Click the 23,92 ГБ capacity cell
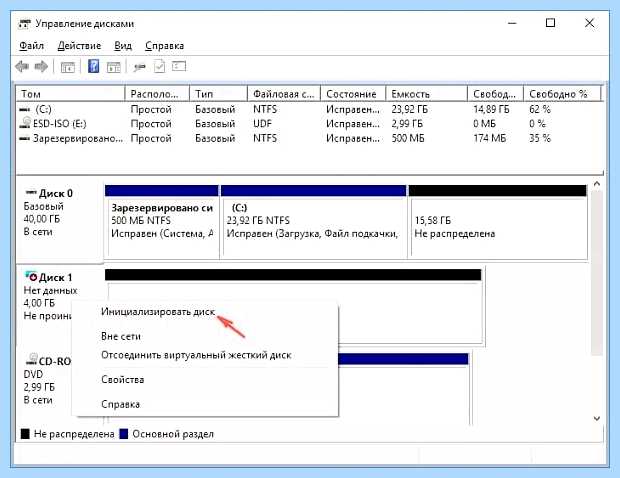Viewport: 620px width, 478px height. [x=410, y=110]
